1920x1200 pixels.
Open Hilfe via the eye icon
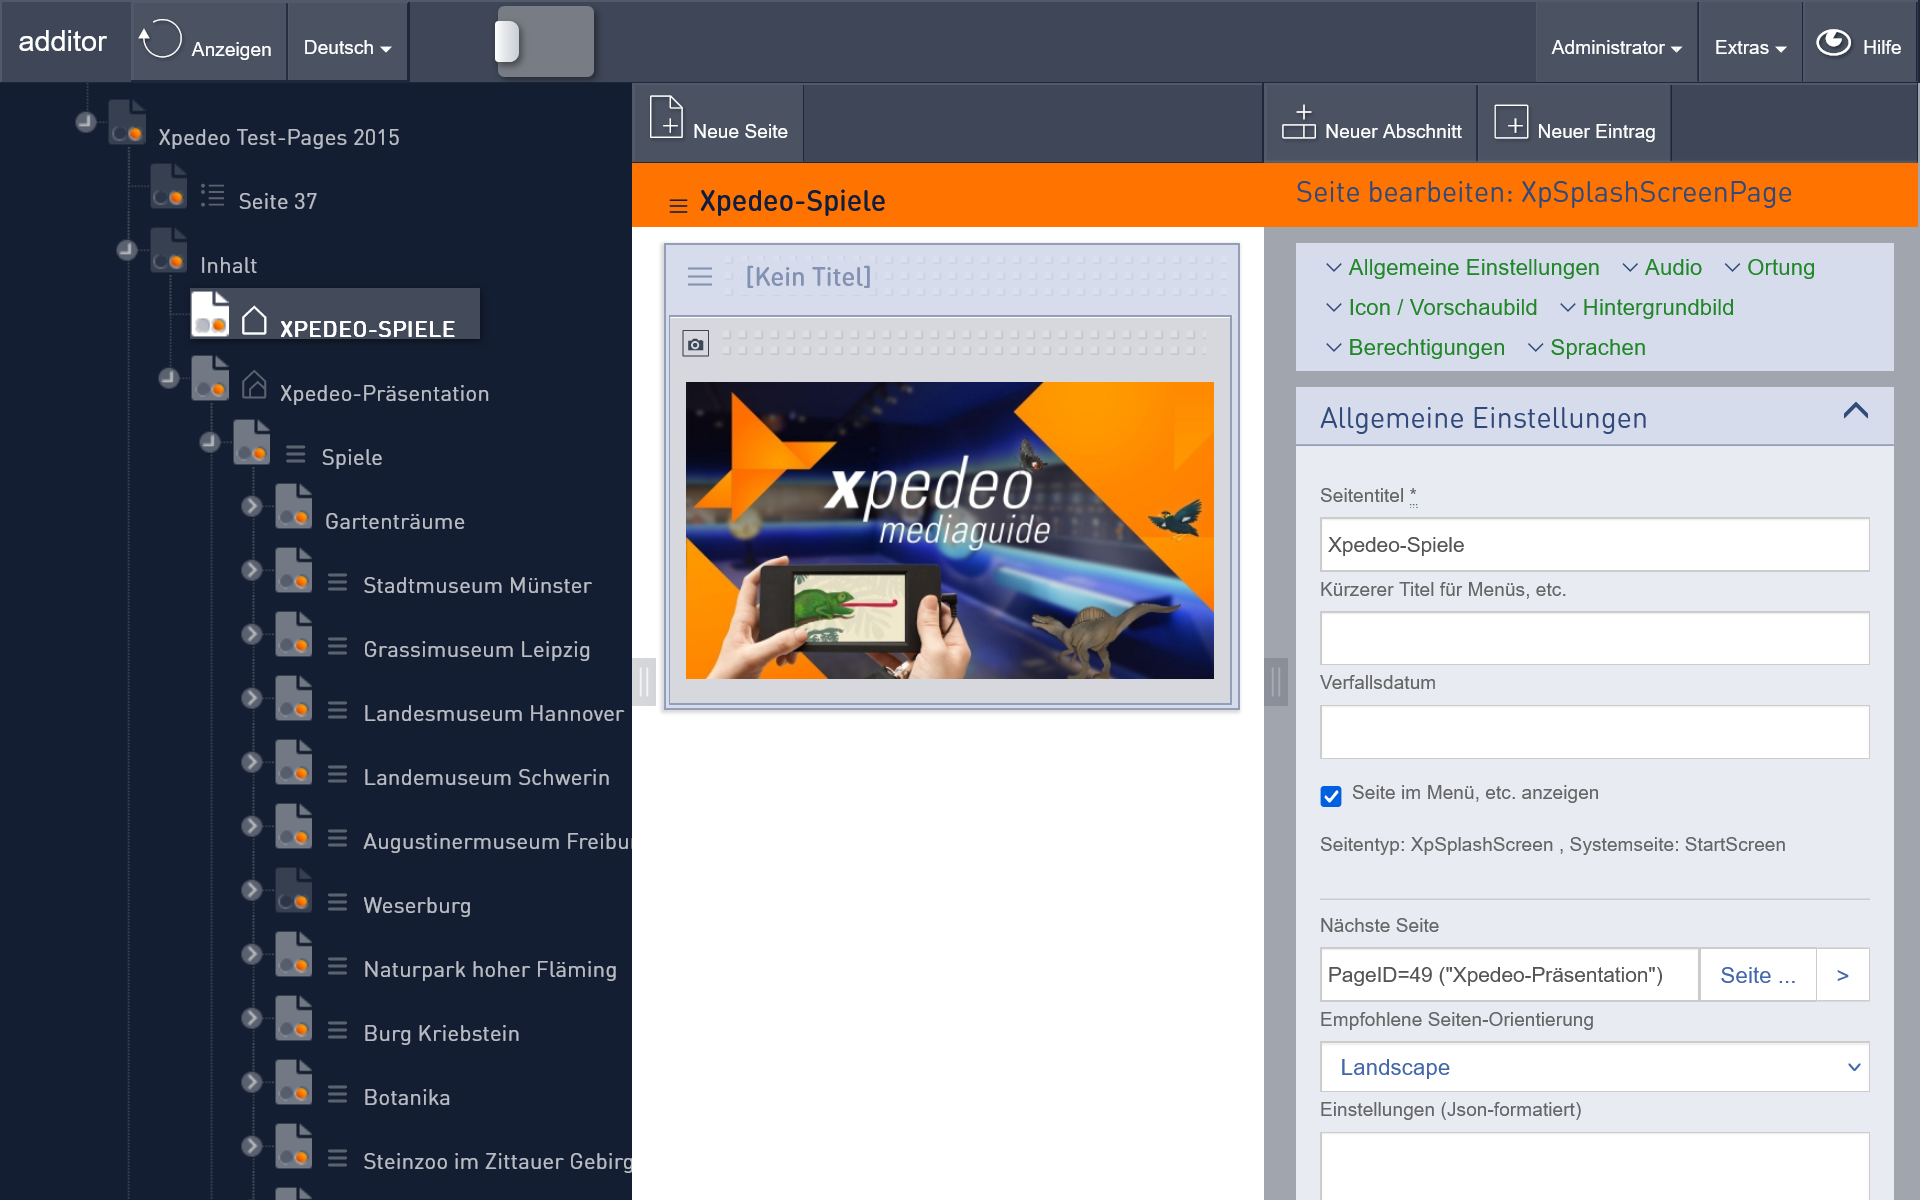click(x=1833, y=43)
